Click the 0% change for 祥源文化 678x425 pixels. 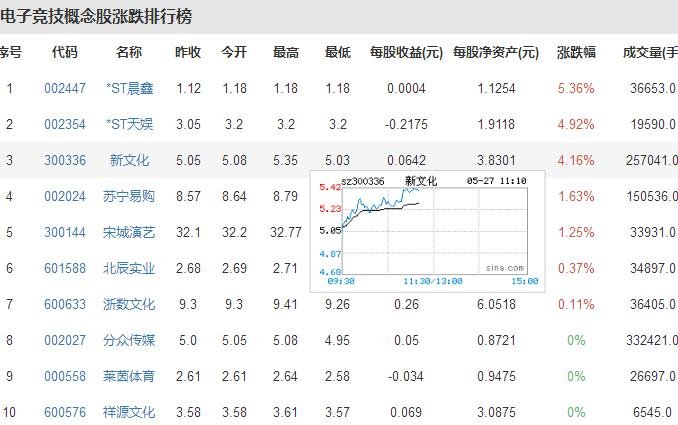point(576,412)
